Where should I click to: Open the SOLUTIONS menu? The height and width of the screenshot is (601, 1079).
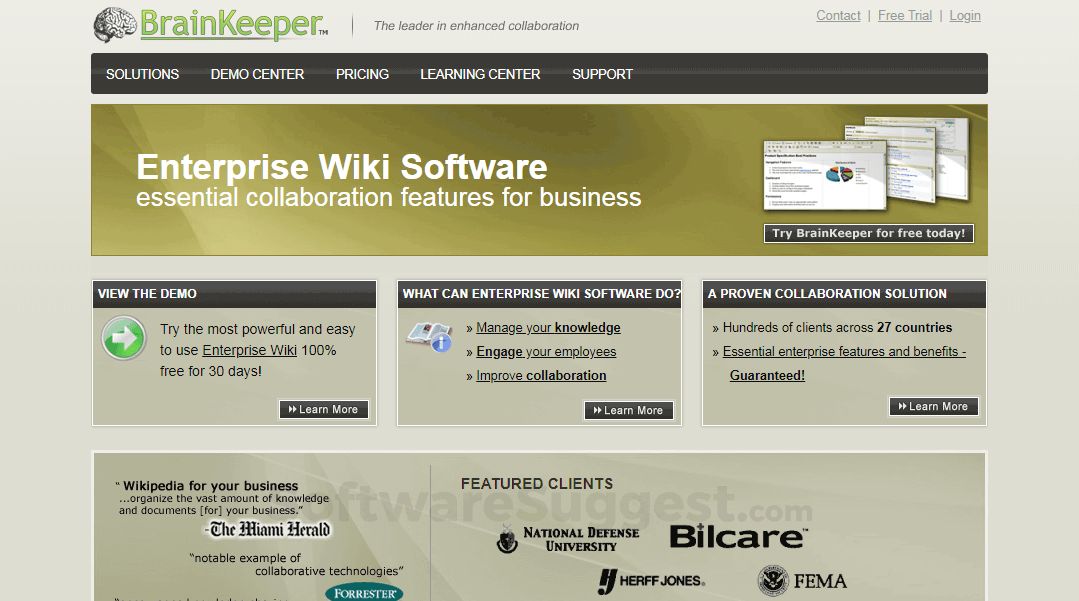point(142,73)
